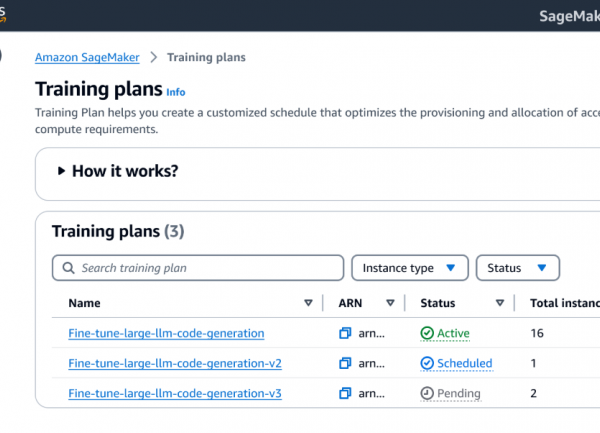Click the Active status label
The image size is (600, 433).
453,333
